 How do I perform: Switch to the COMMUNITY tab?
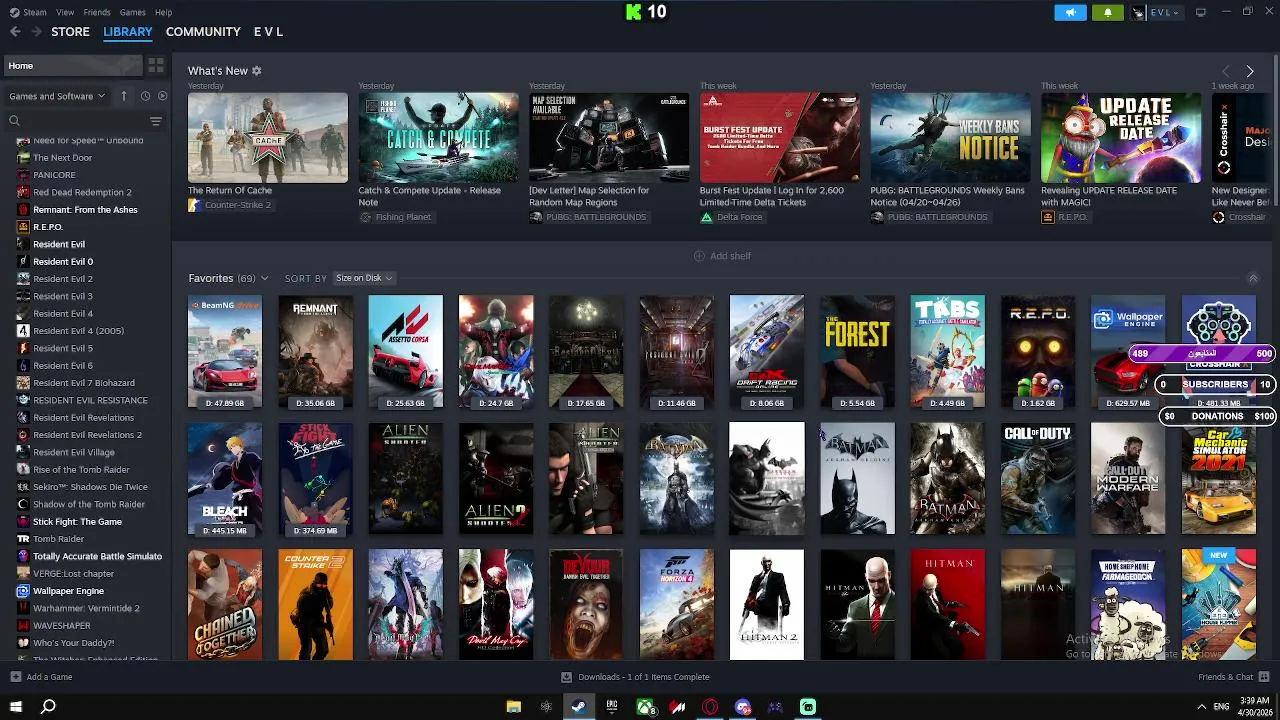pyautogui.click(x=203, y=32)
